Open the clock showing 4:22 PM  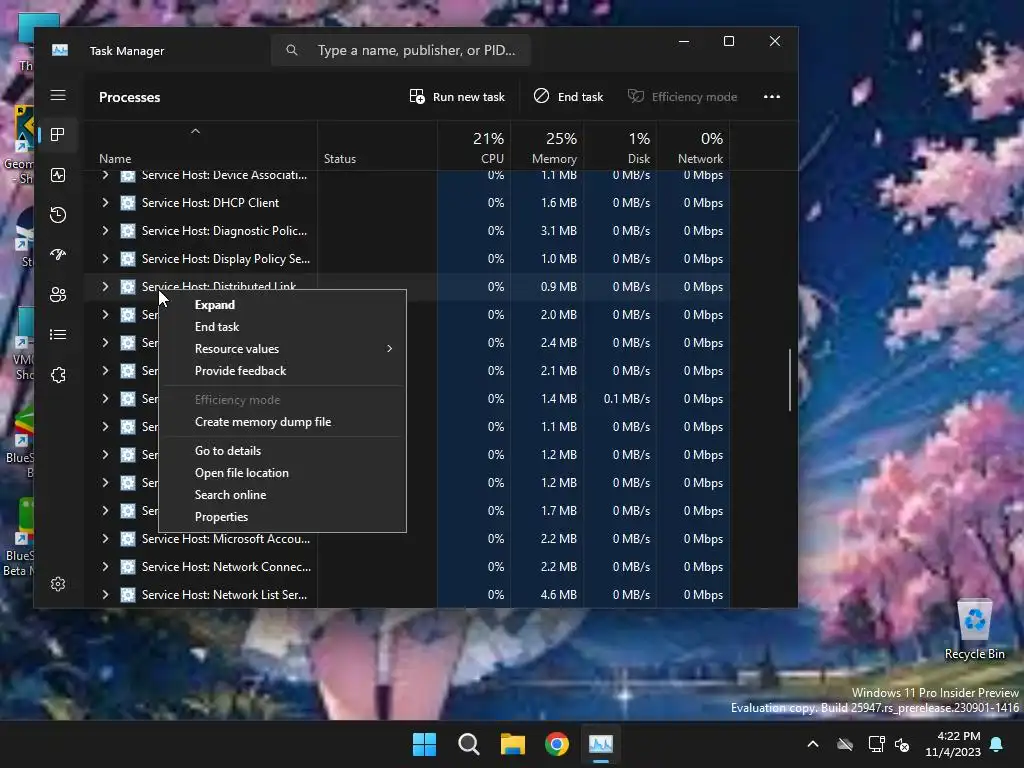(953, 744)
